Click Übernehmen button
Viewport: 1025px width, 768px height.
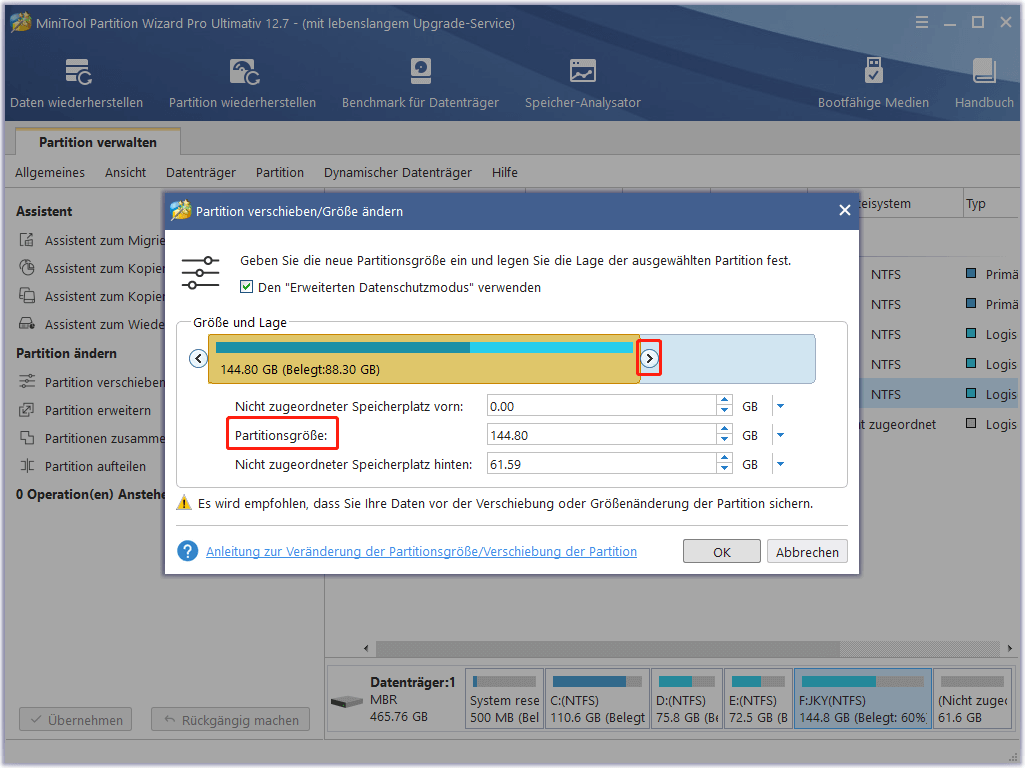pos(76,720)
